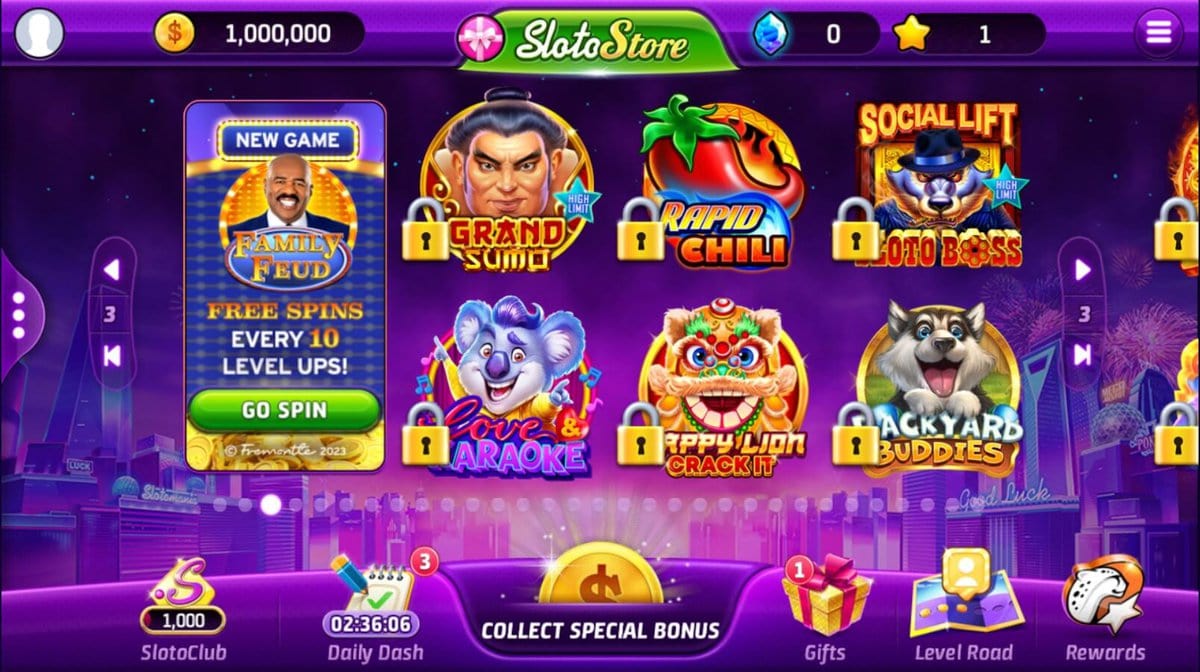Tap the blue gem currency icon
Screen dimensions: 1200x672
tap(770, 34)
